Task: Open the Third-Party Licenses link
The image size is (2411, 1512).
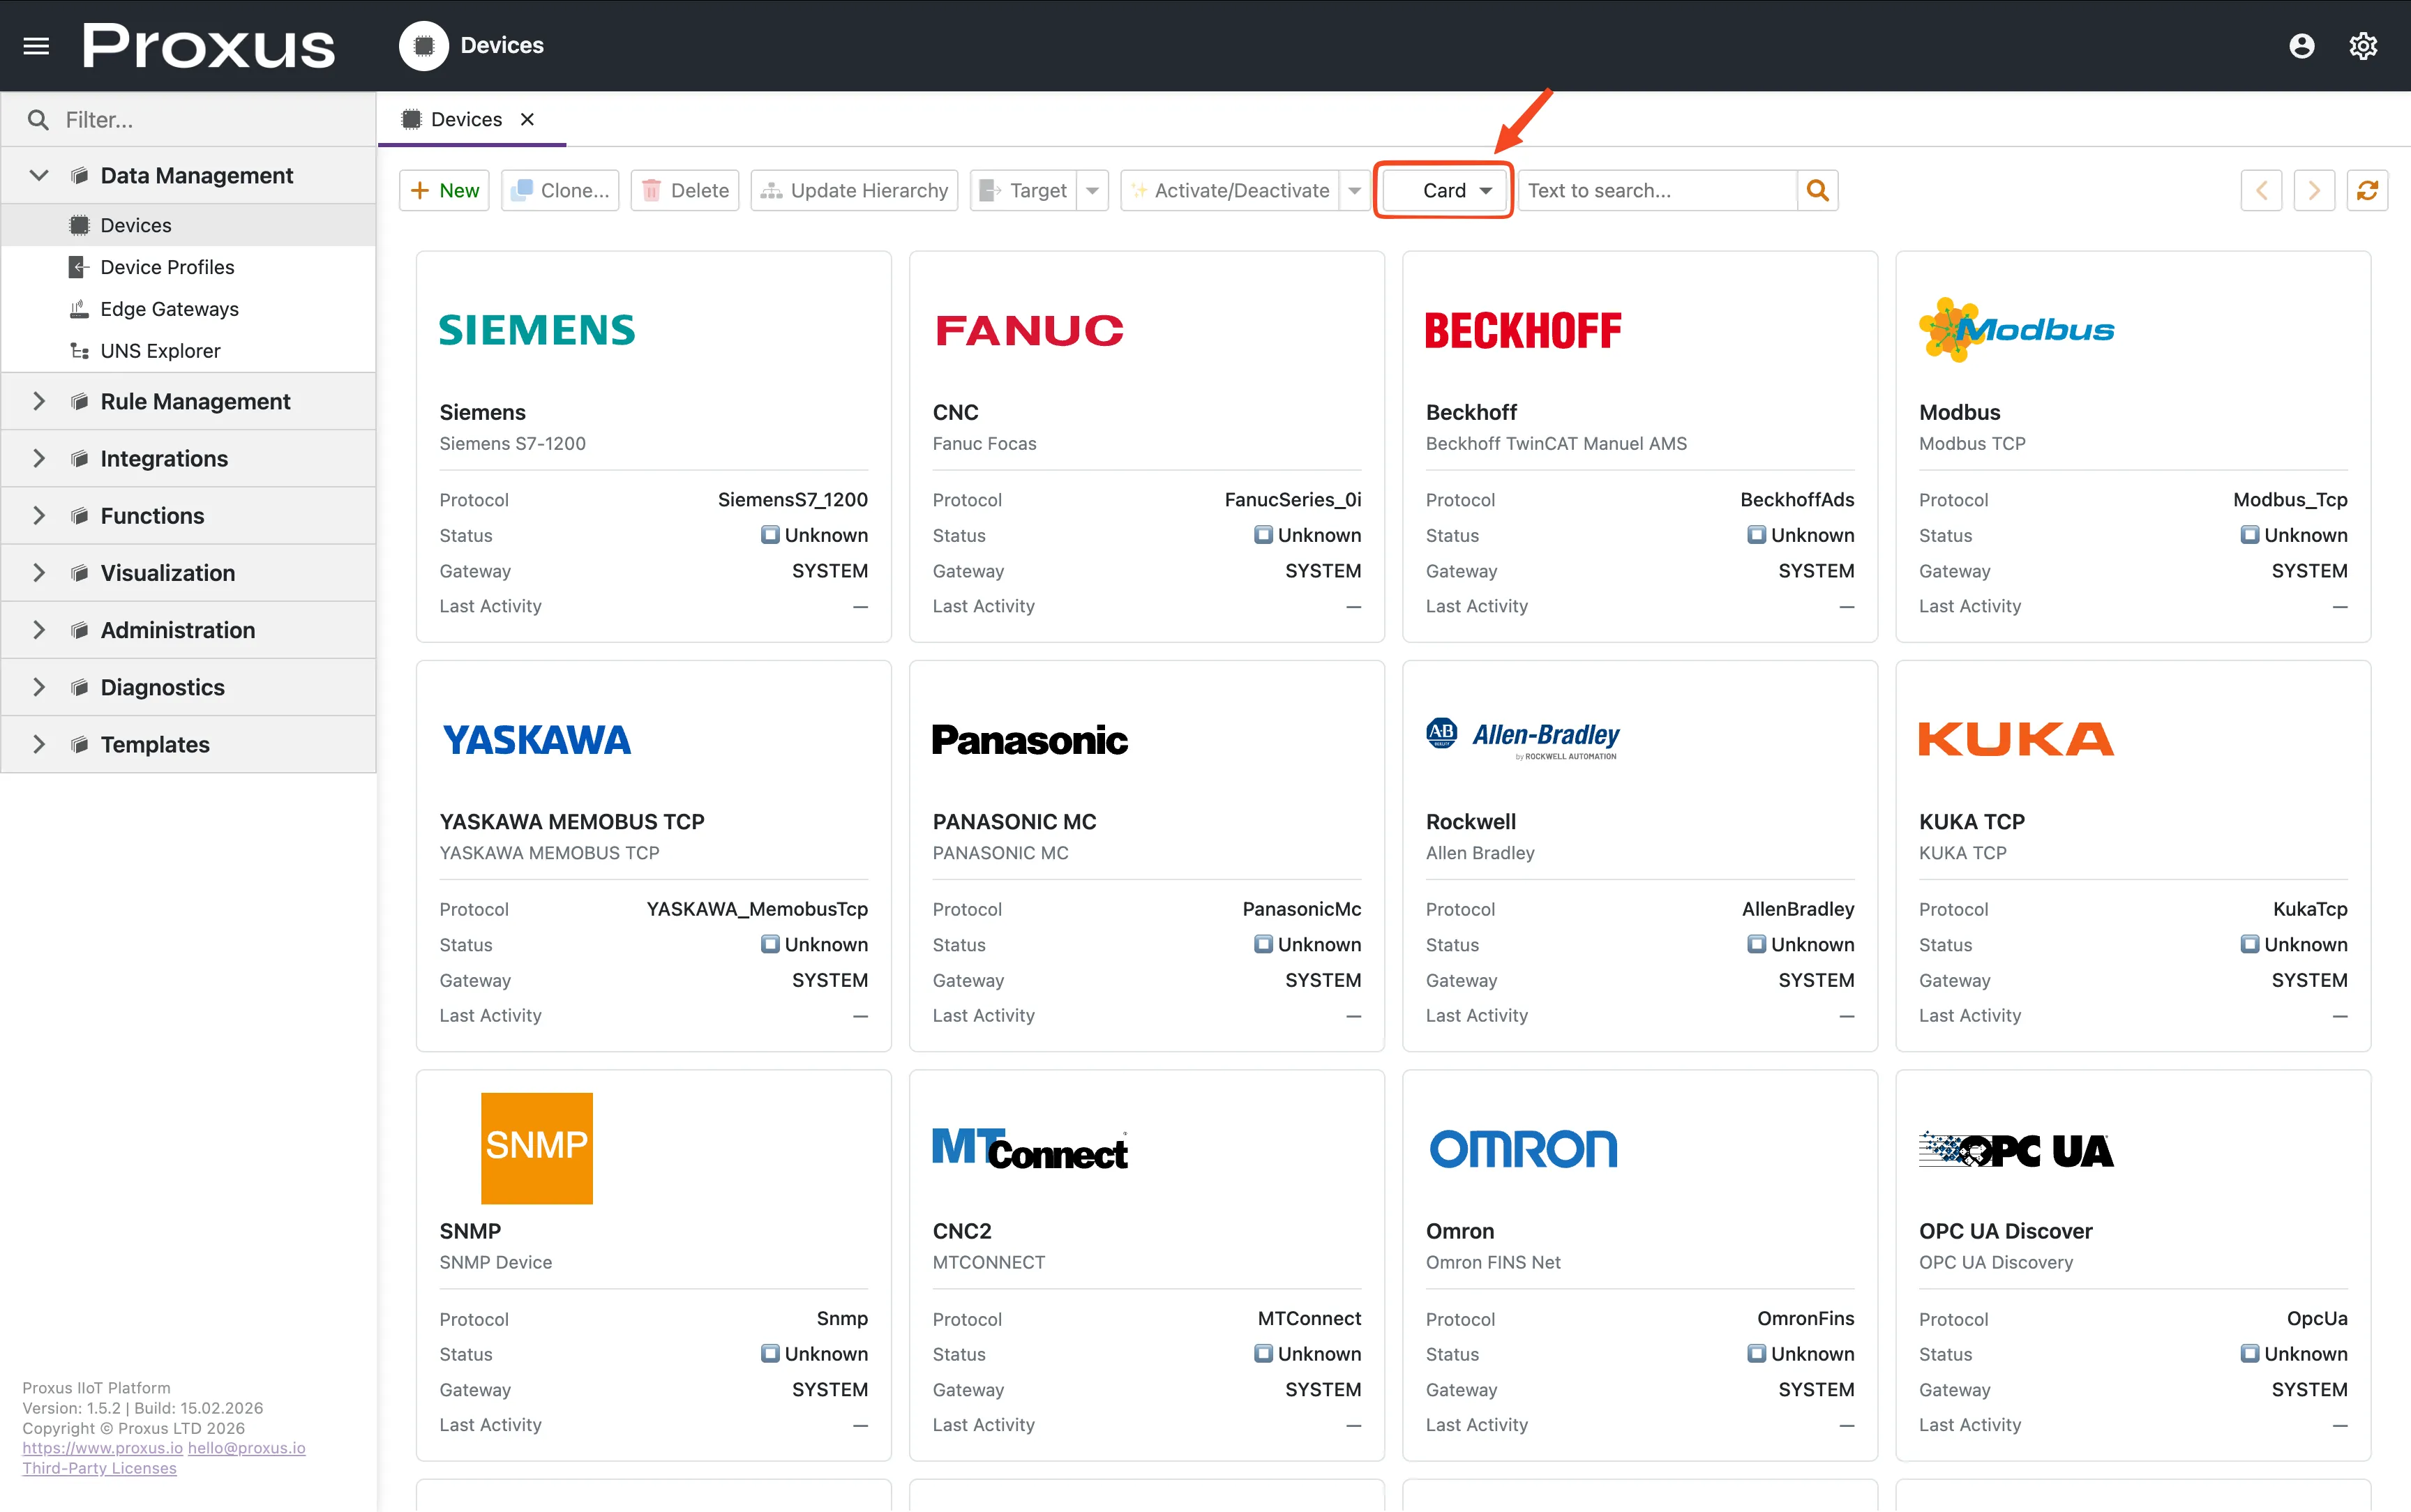Action: point(99,1467)
